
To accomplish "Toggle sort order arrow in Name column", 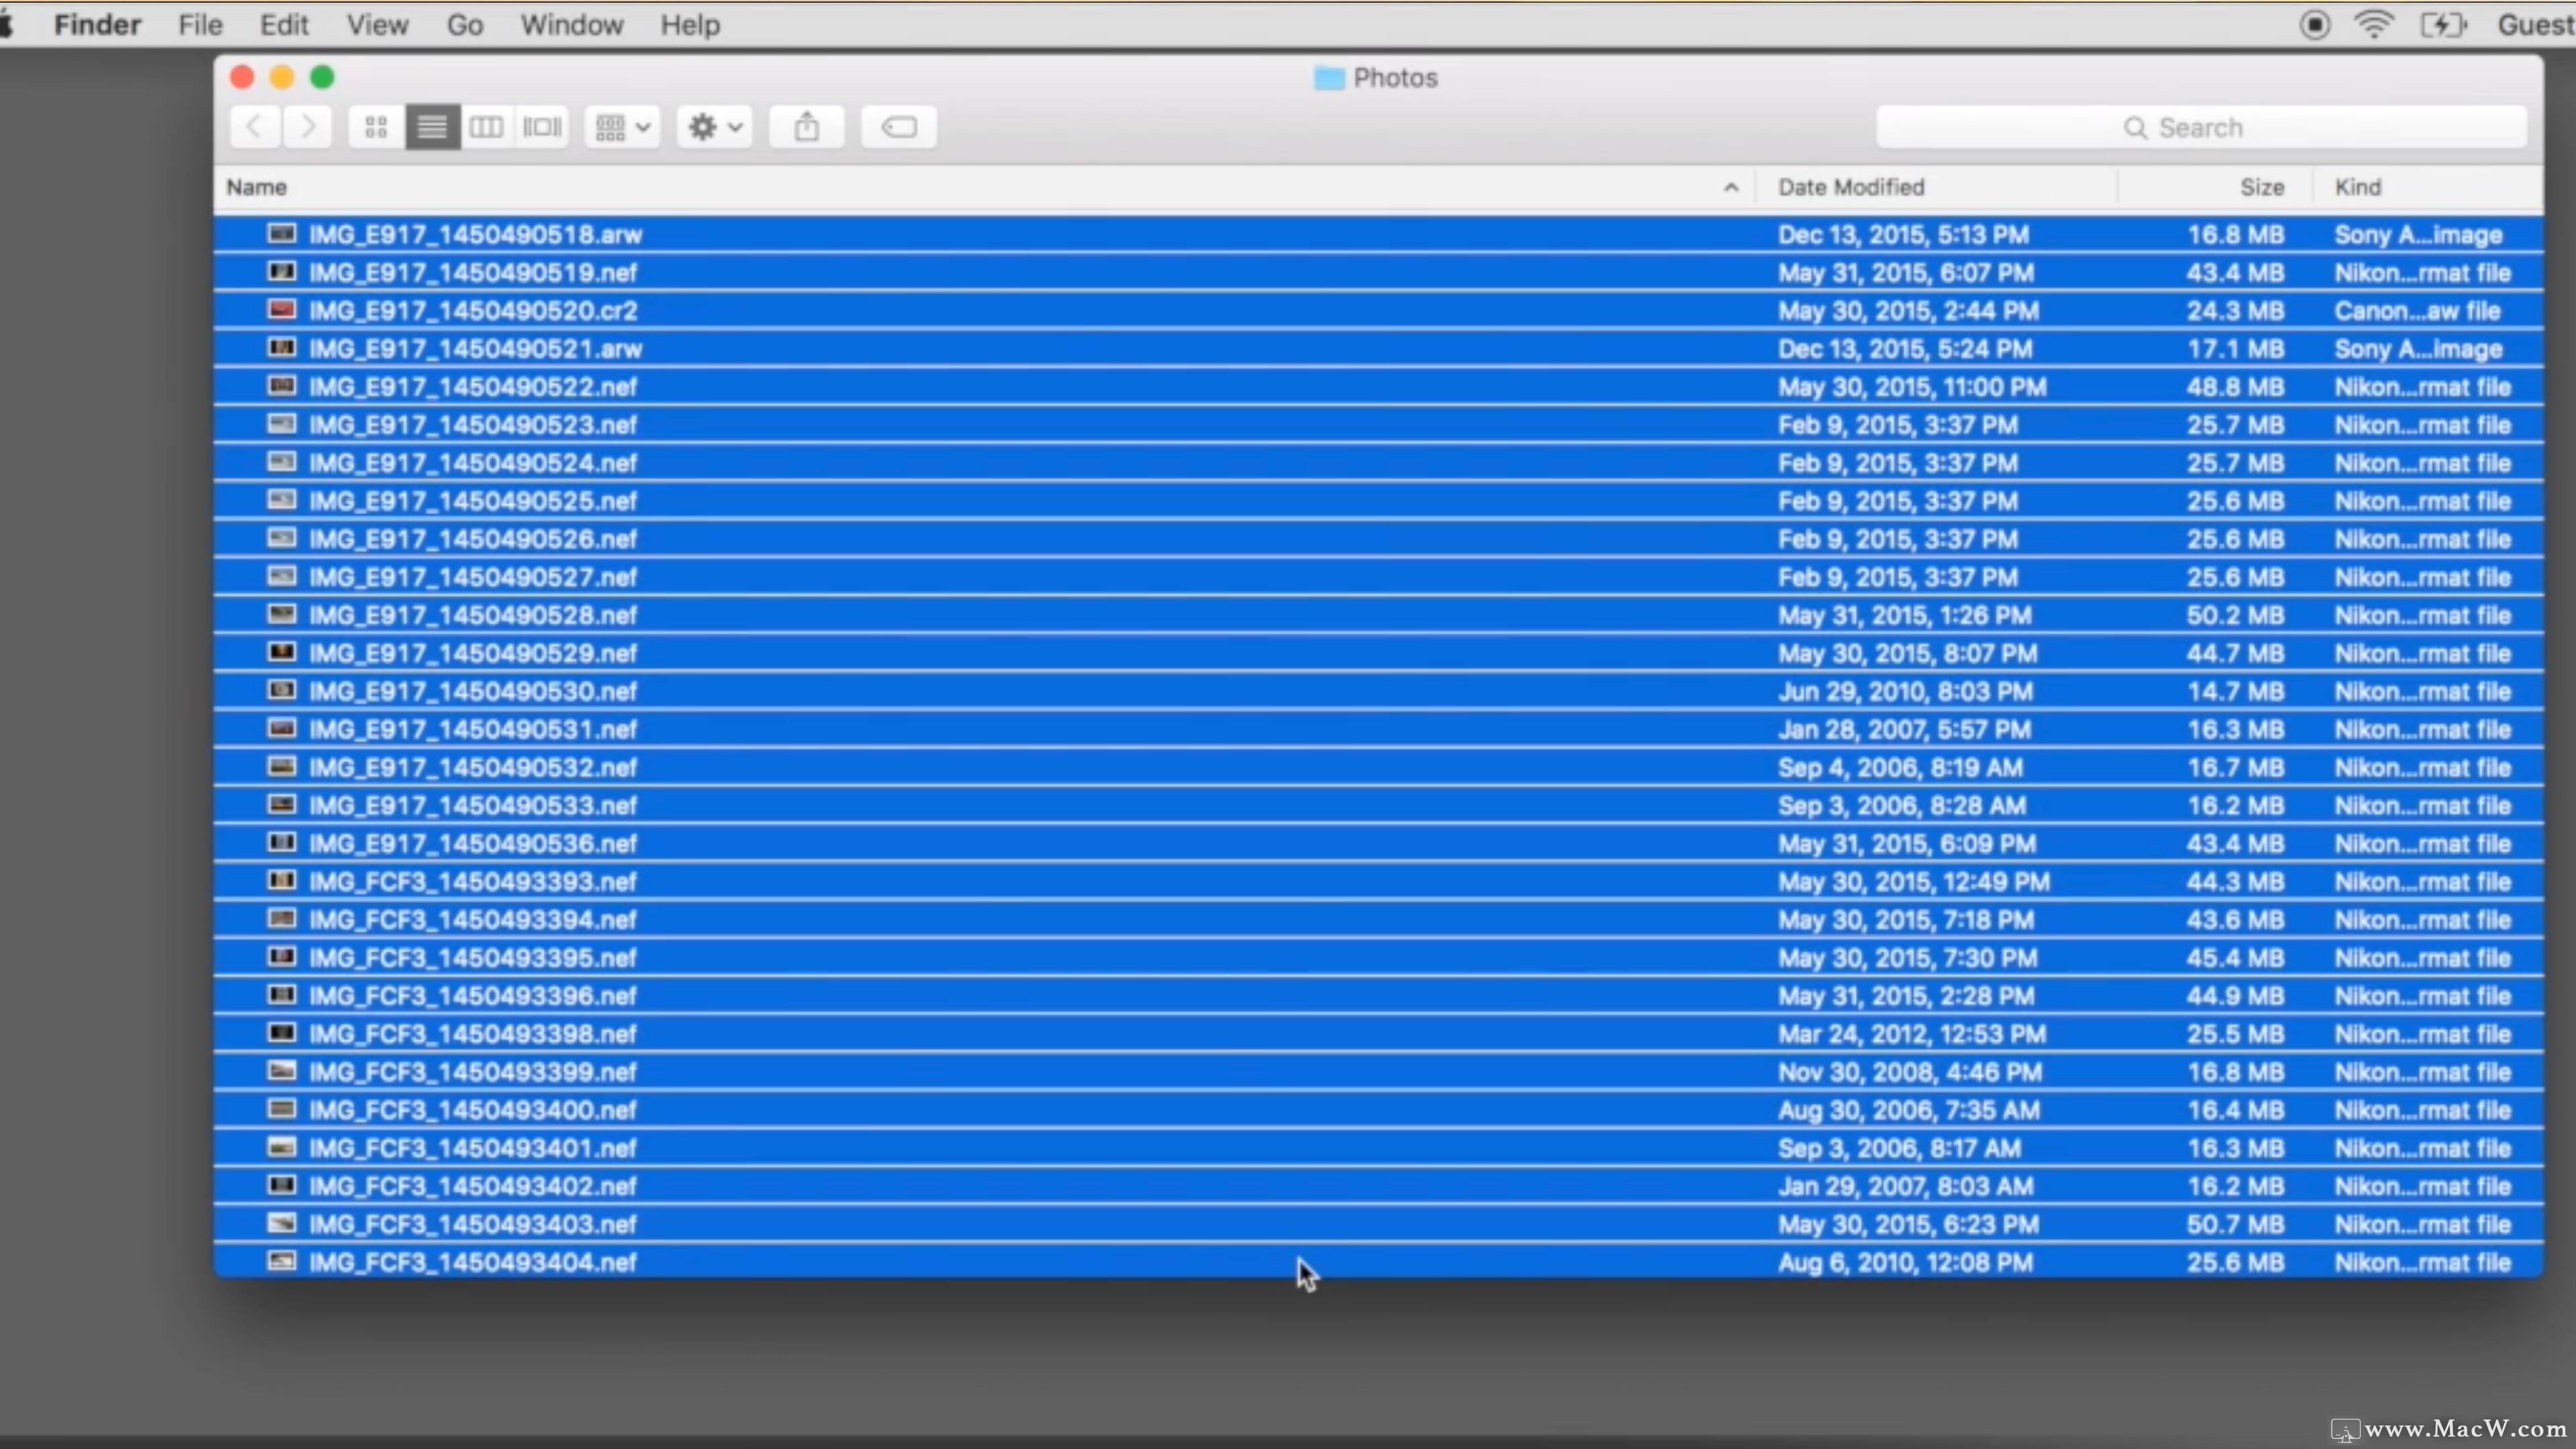I will pos(1731,187).
